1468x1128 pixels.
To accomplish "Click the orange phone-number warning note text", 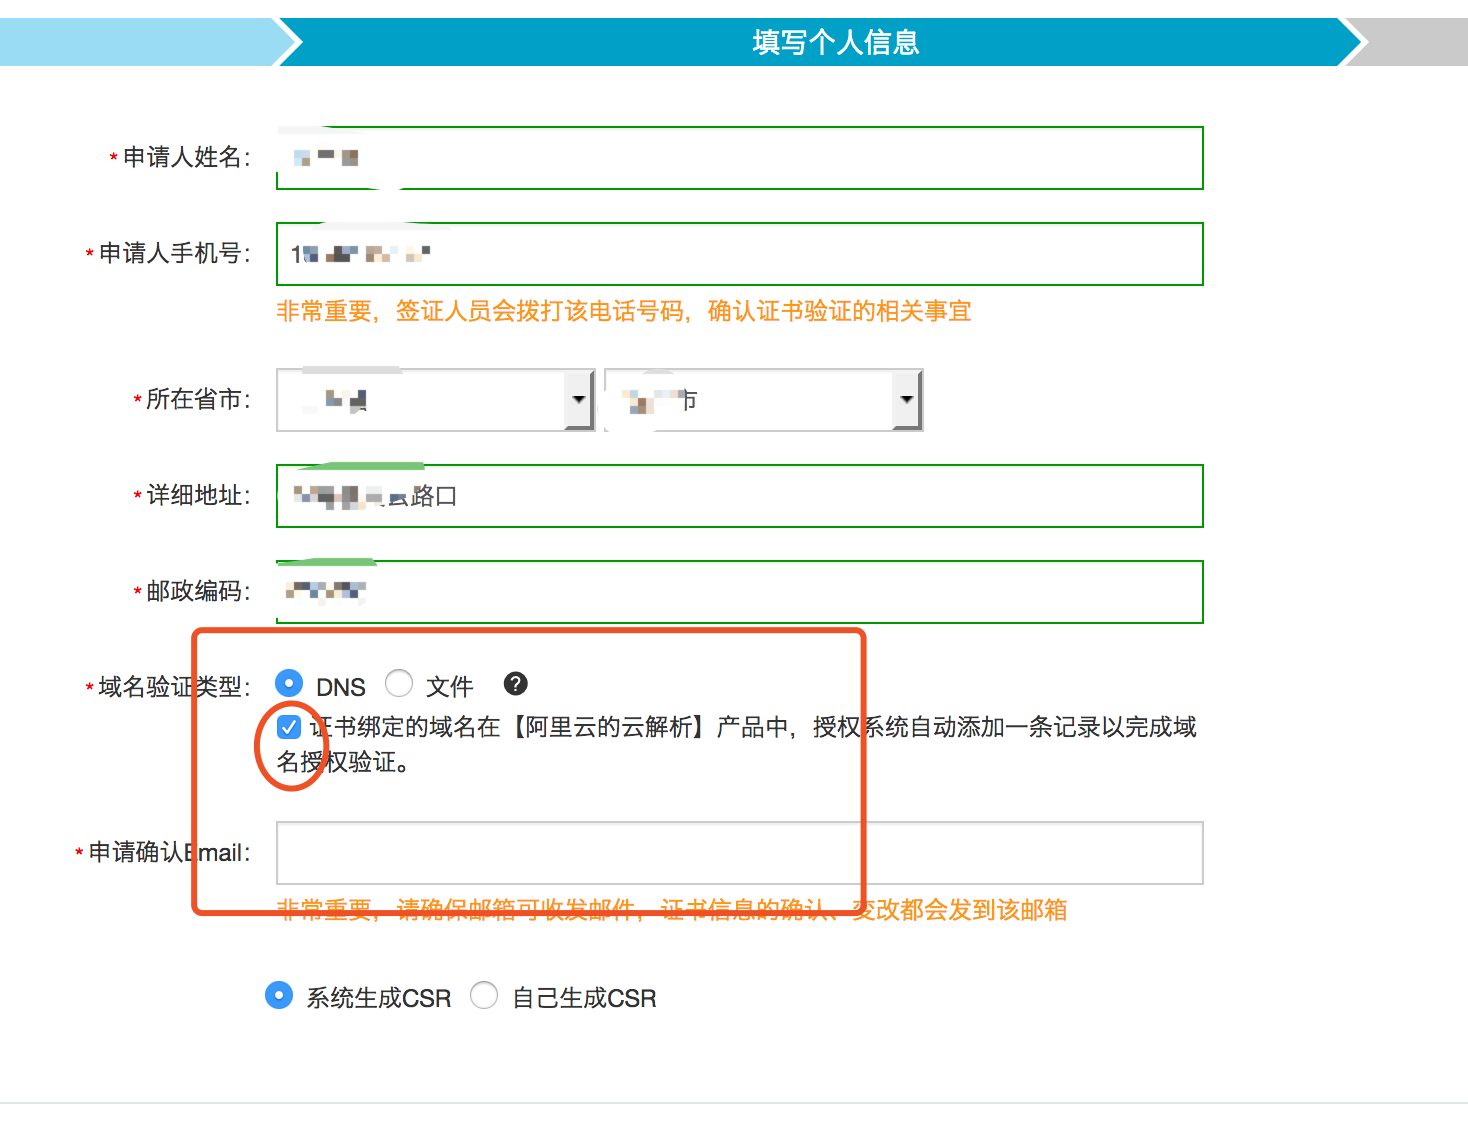I will (624, 311).
